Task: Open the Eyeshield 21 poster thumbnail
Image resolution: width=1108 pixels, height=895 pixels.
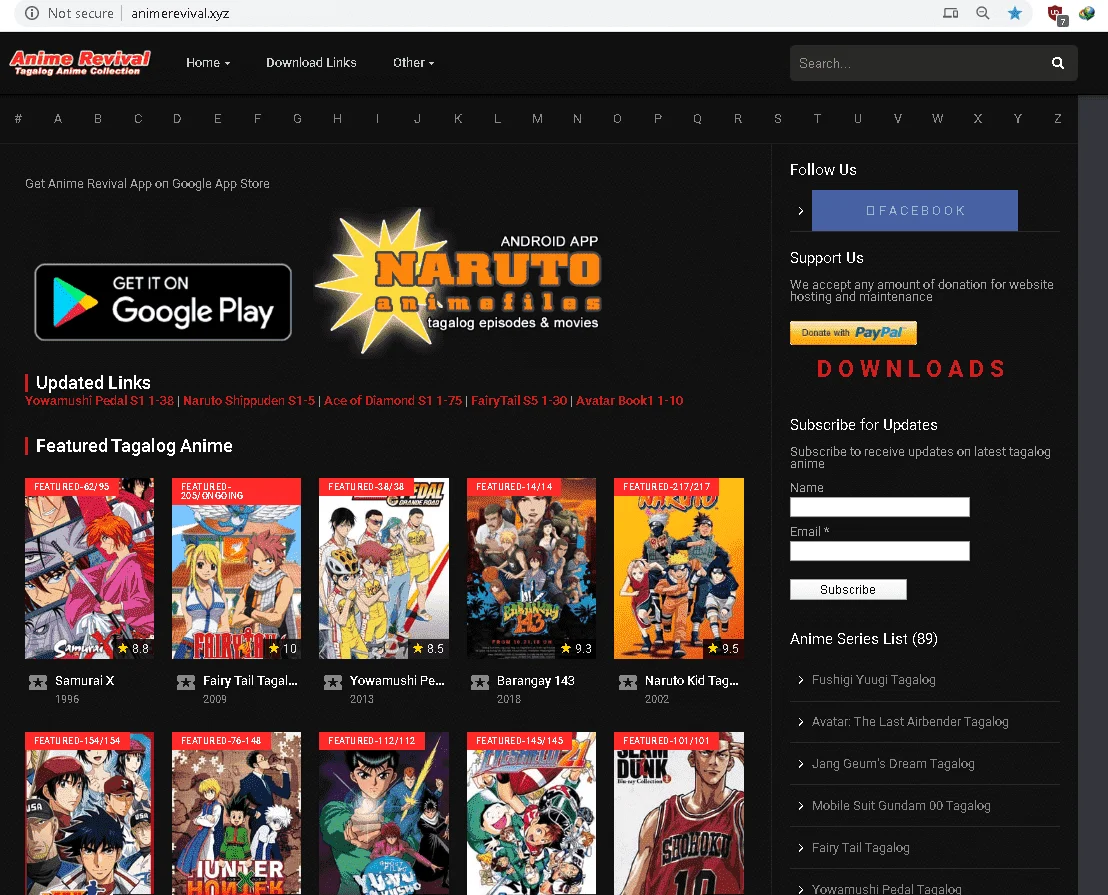Action: tap(531, 814)
